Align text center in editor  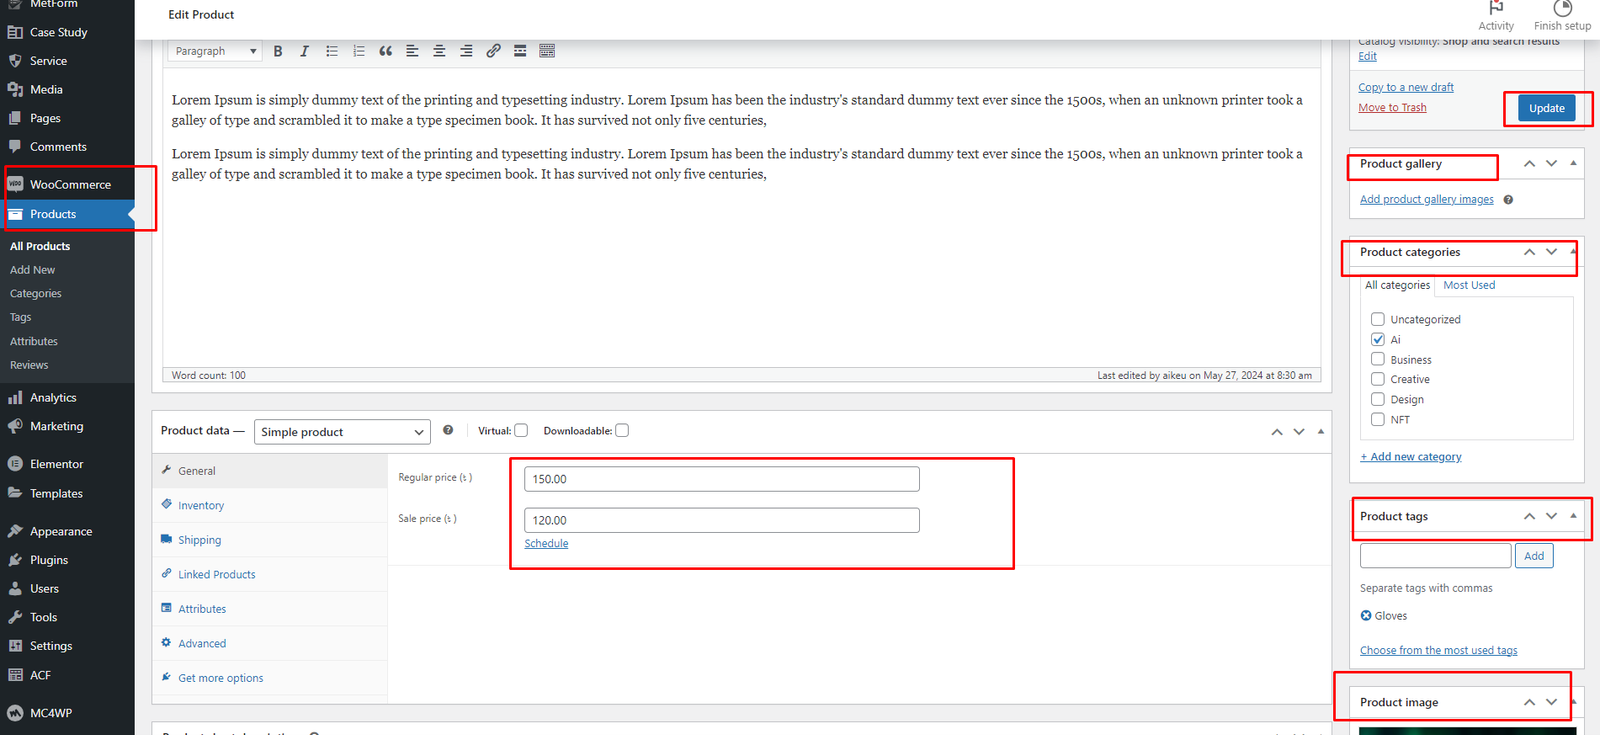[439, 51]
